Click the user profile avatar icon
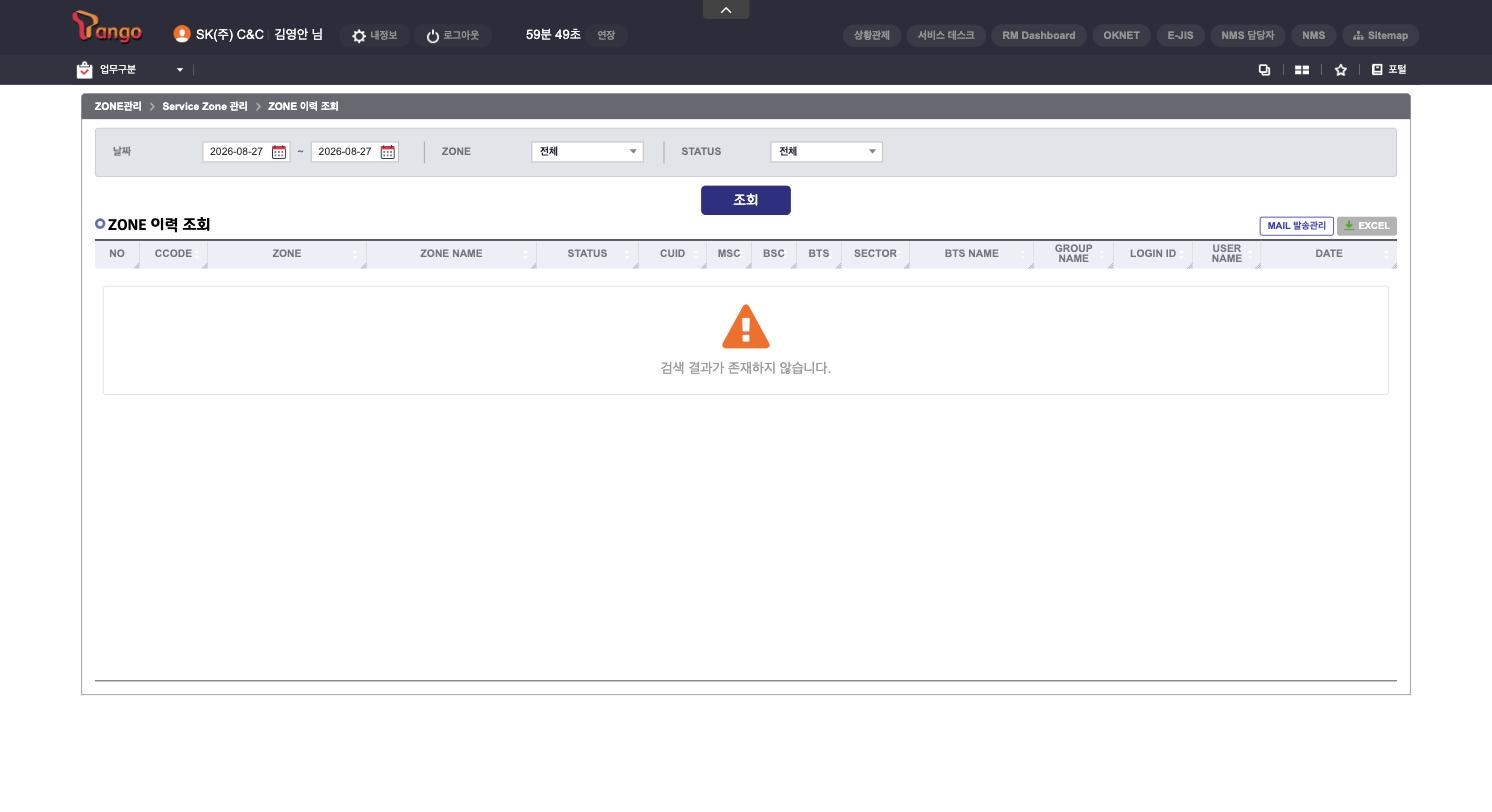This screenshot has height=812, width=1492. tap(182, 34)
